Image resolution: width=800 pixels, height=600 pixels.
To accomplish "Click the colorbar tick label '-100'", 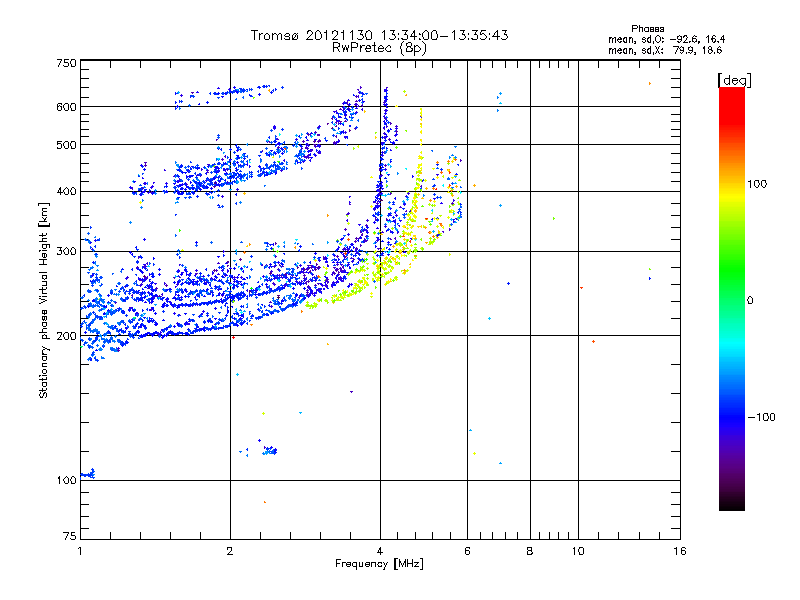I will (761, 417).
